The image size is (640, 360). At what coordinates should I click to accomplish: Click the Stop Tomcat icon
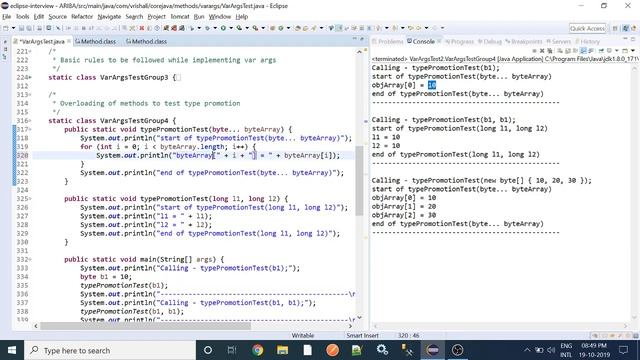click(174, 28)
